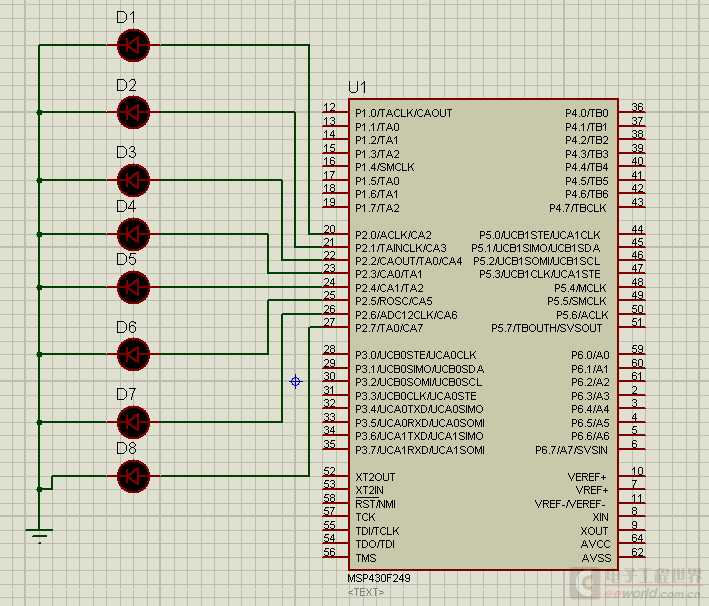Click the TDO/TDI pin label
The width and height of the screenshot is (709, 606).
tap(375, 544)
